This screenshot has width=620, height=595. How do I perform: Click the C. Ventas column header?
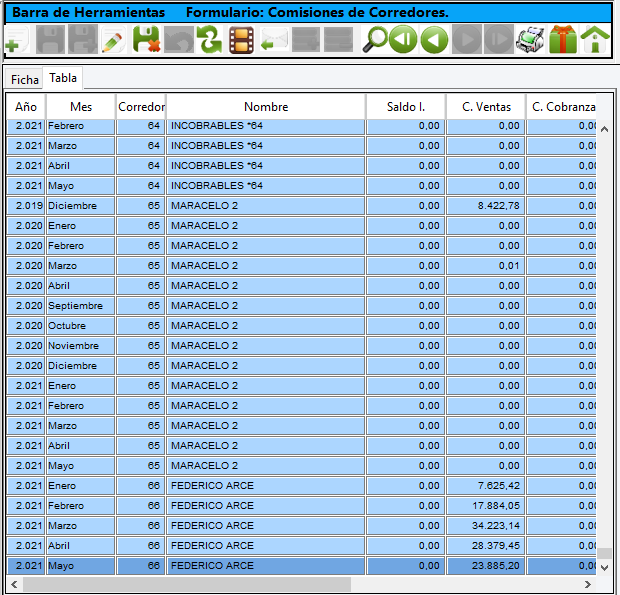pos(486,107)
